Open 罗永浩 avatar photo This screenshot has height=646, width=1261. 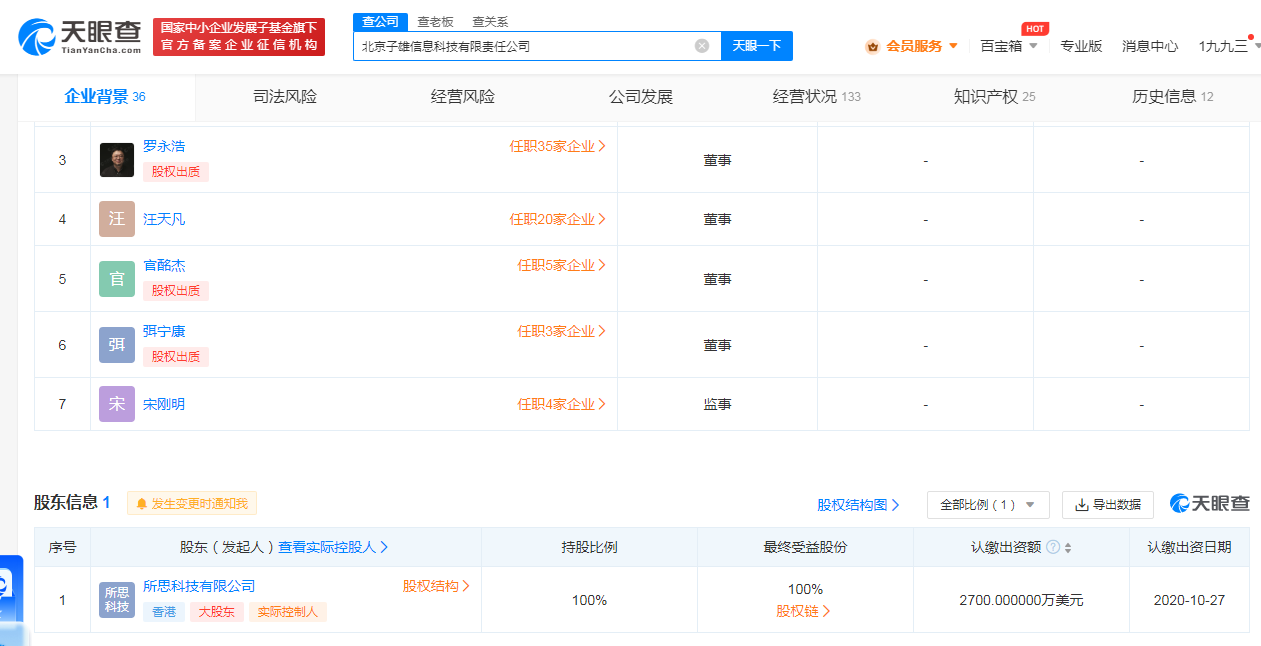point(117,160)
